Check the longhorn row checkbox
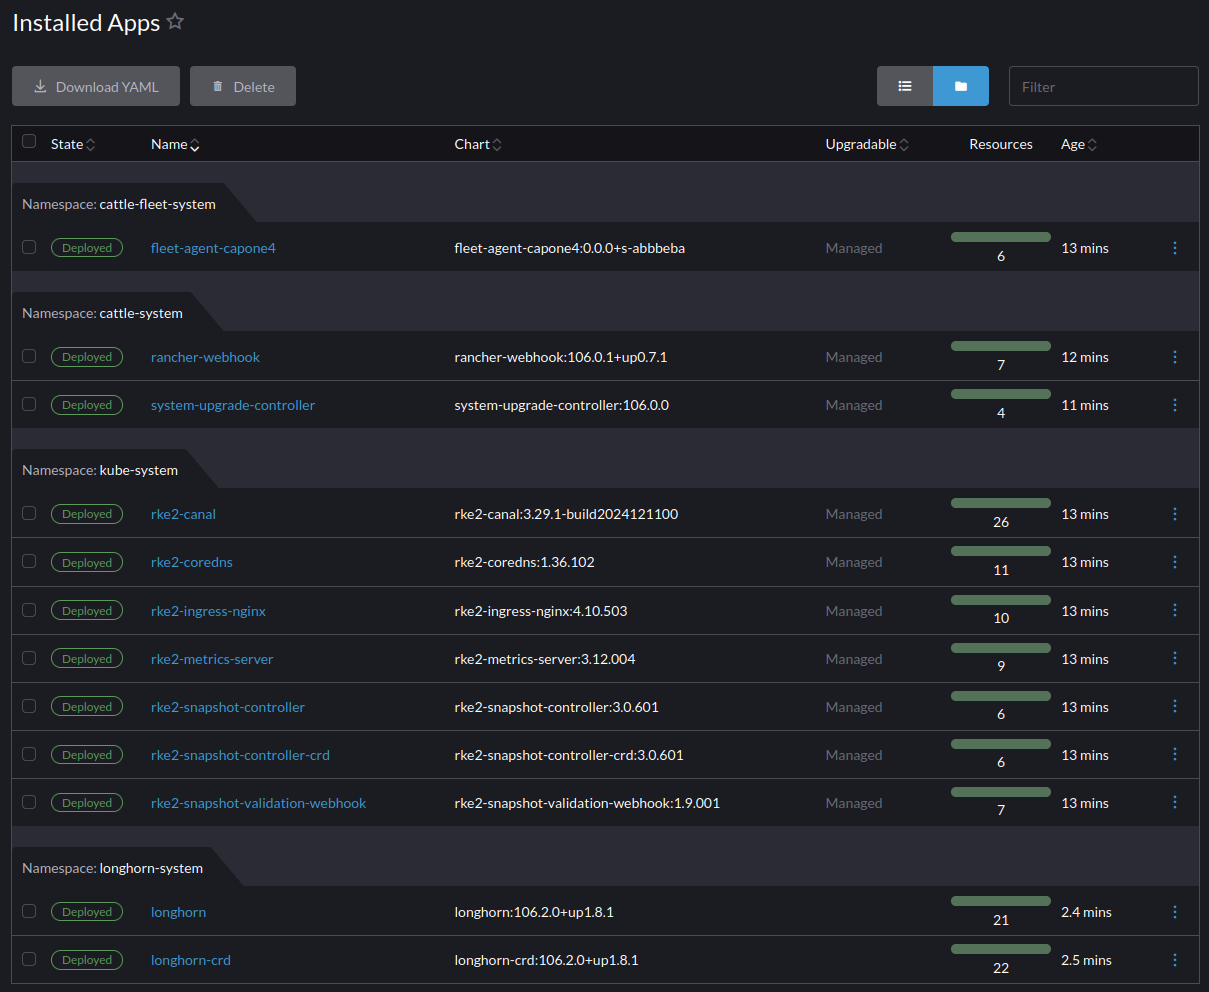Viewport: 1209px width, 992px height. [29, 911]
